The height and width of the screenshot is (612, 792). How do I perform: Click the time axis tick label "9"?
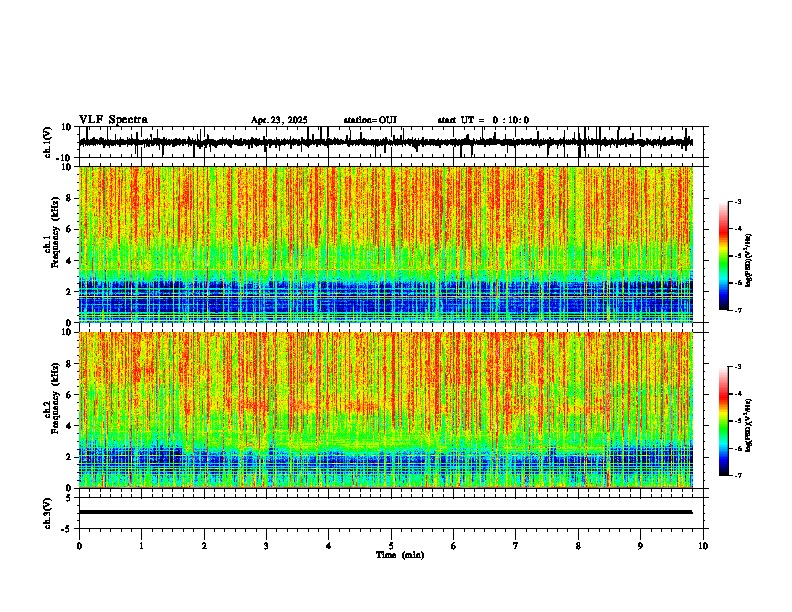coord(640,546)
